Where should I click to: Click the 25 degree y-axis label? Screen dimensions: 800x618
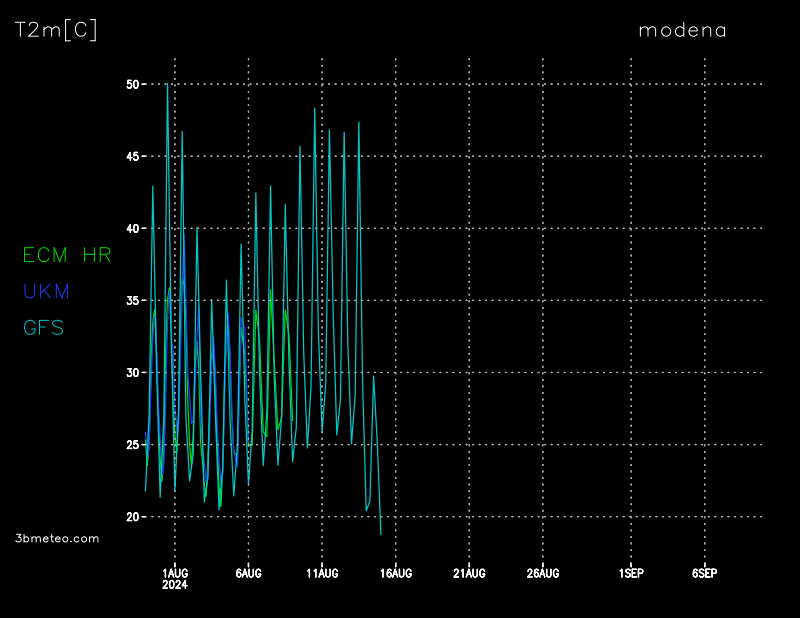pos(132,444)
